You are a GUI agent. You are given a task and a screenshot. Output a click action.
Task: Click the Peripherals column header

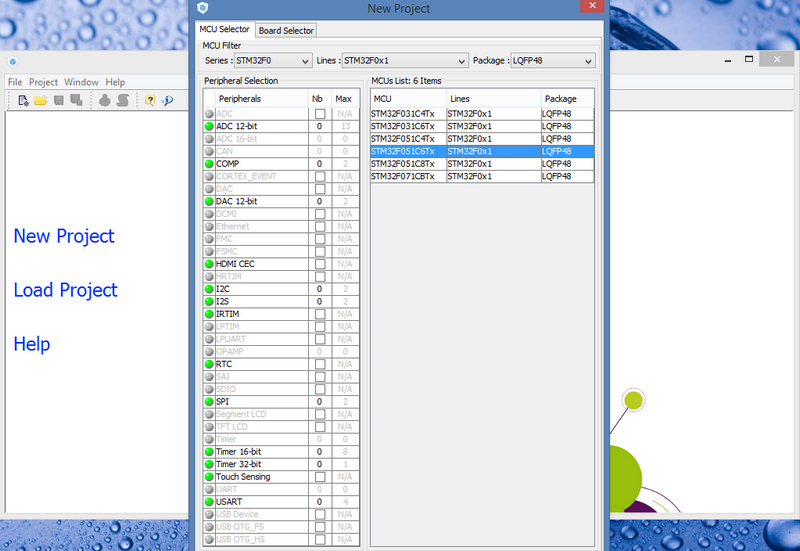262,98
